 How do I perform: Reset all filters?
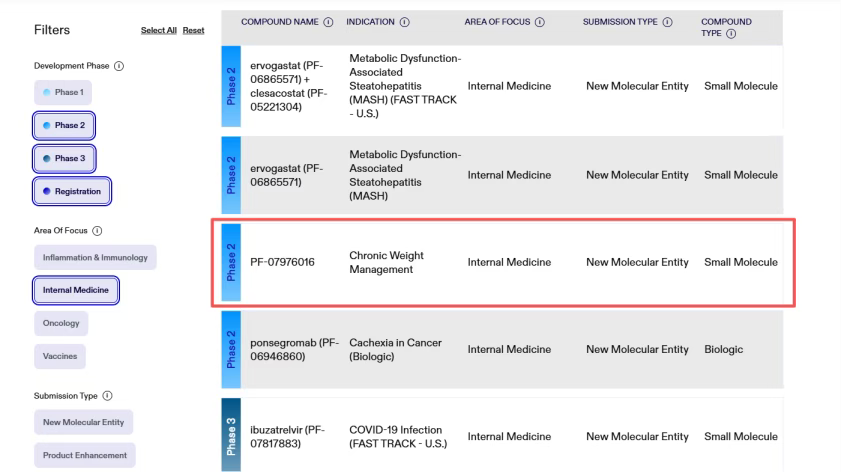coord(194,30)
